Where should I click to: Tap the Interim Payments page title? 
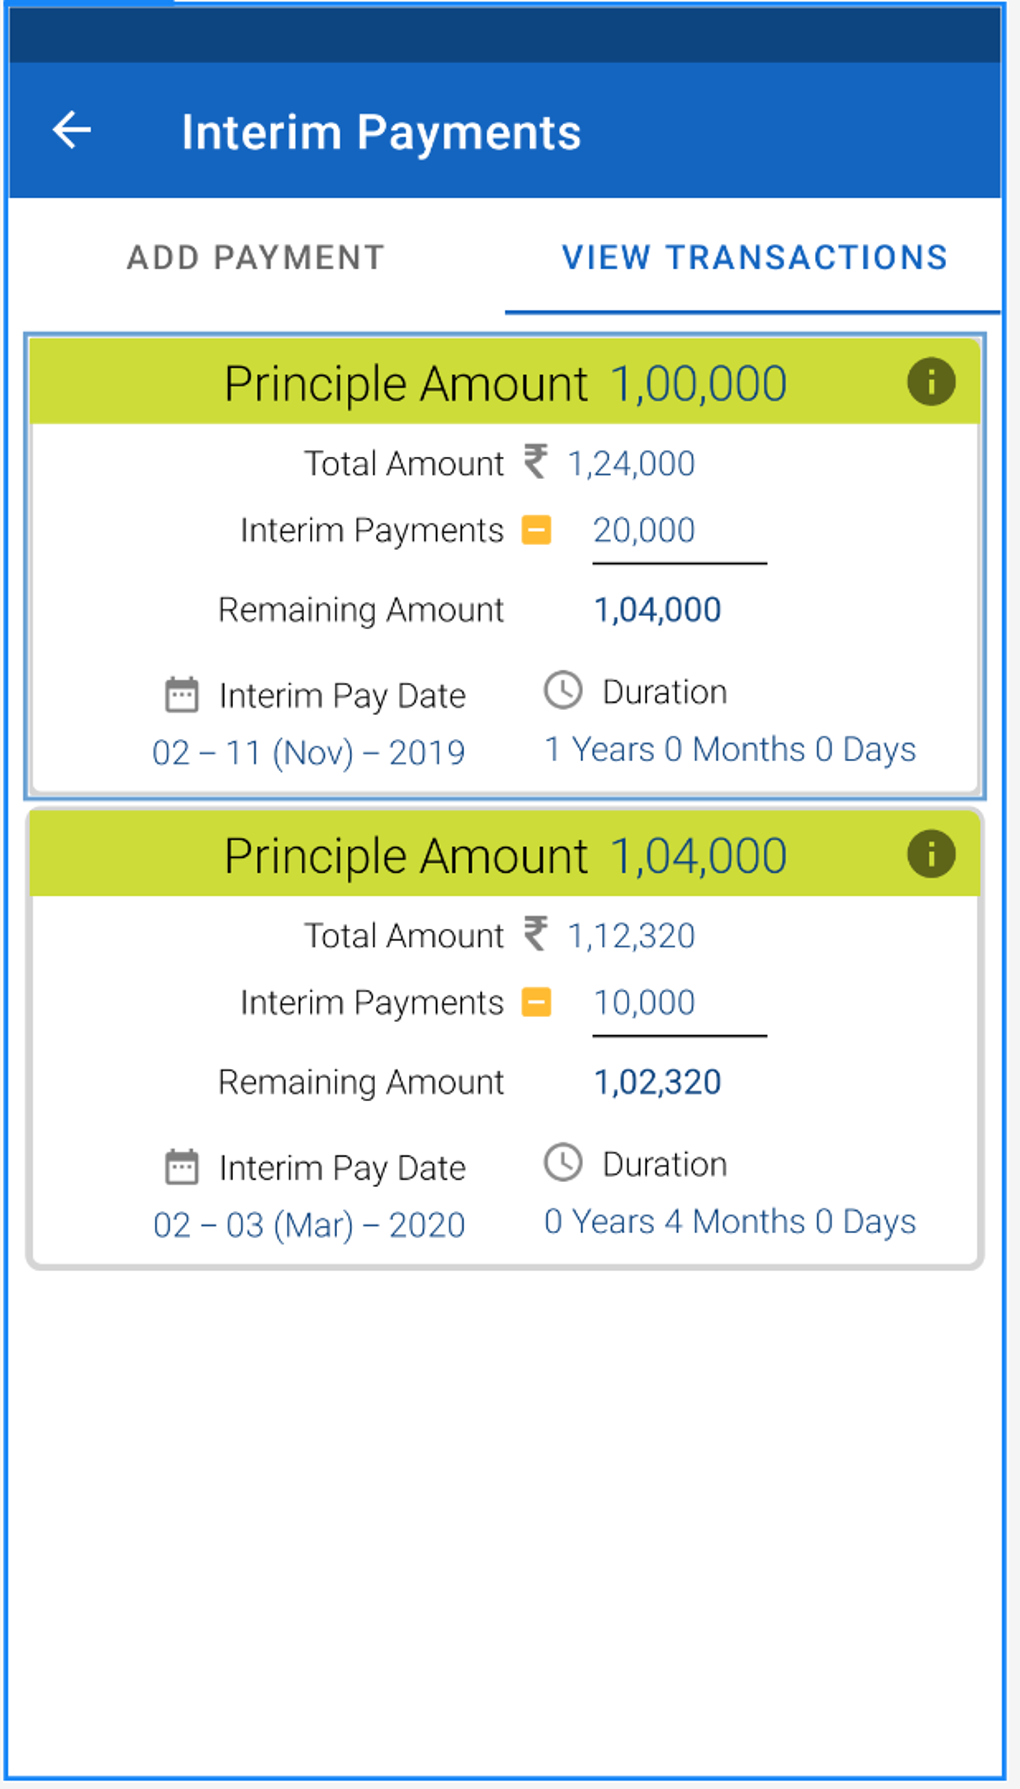[381, 132]
